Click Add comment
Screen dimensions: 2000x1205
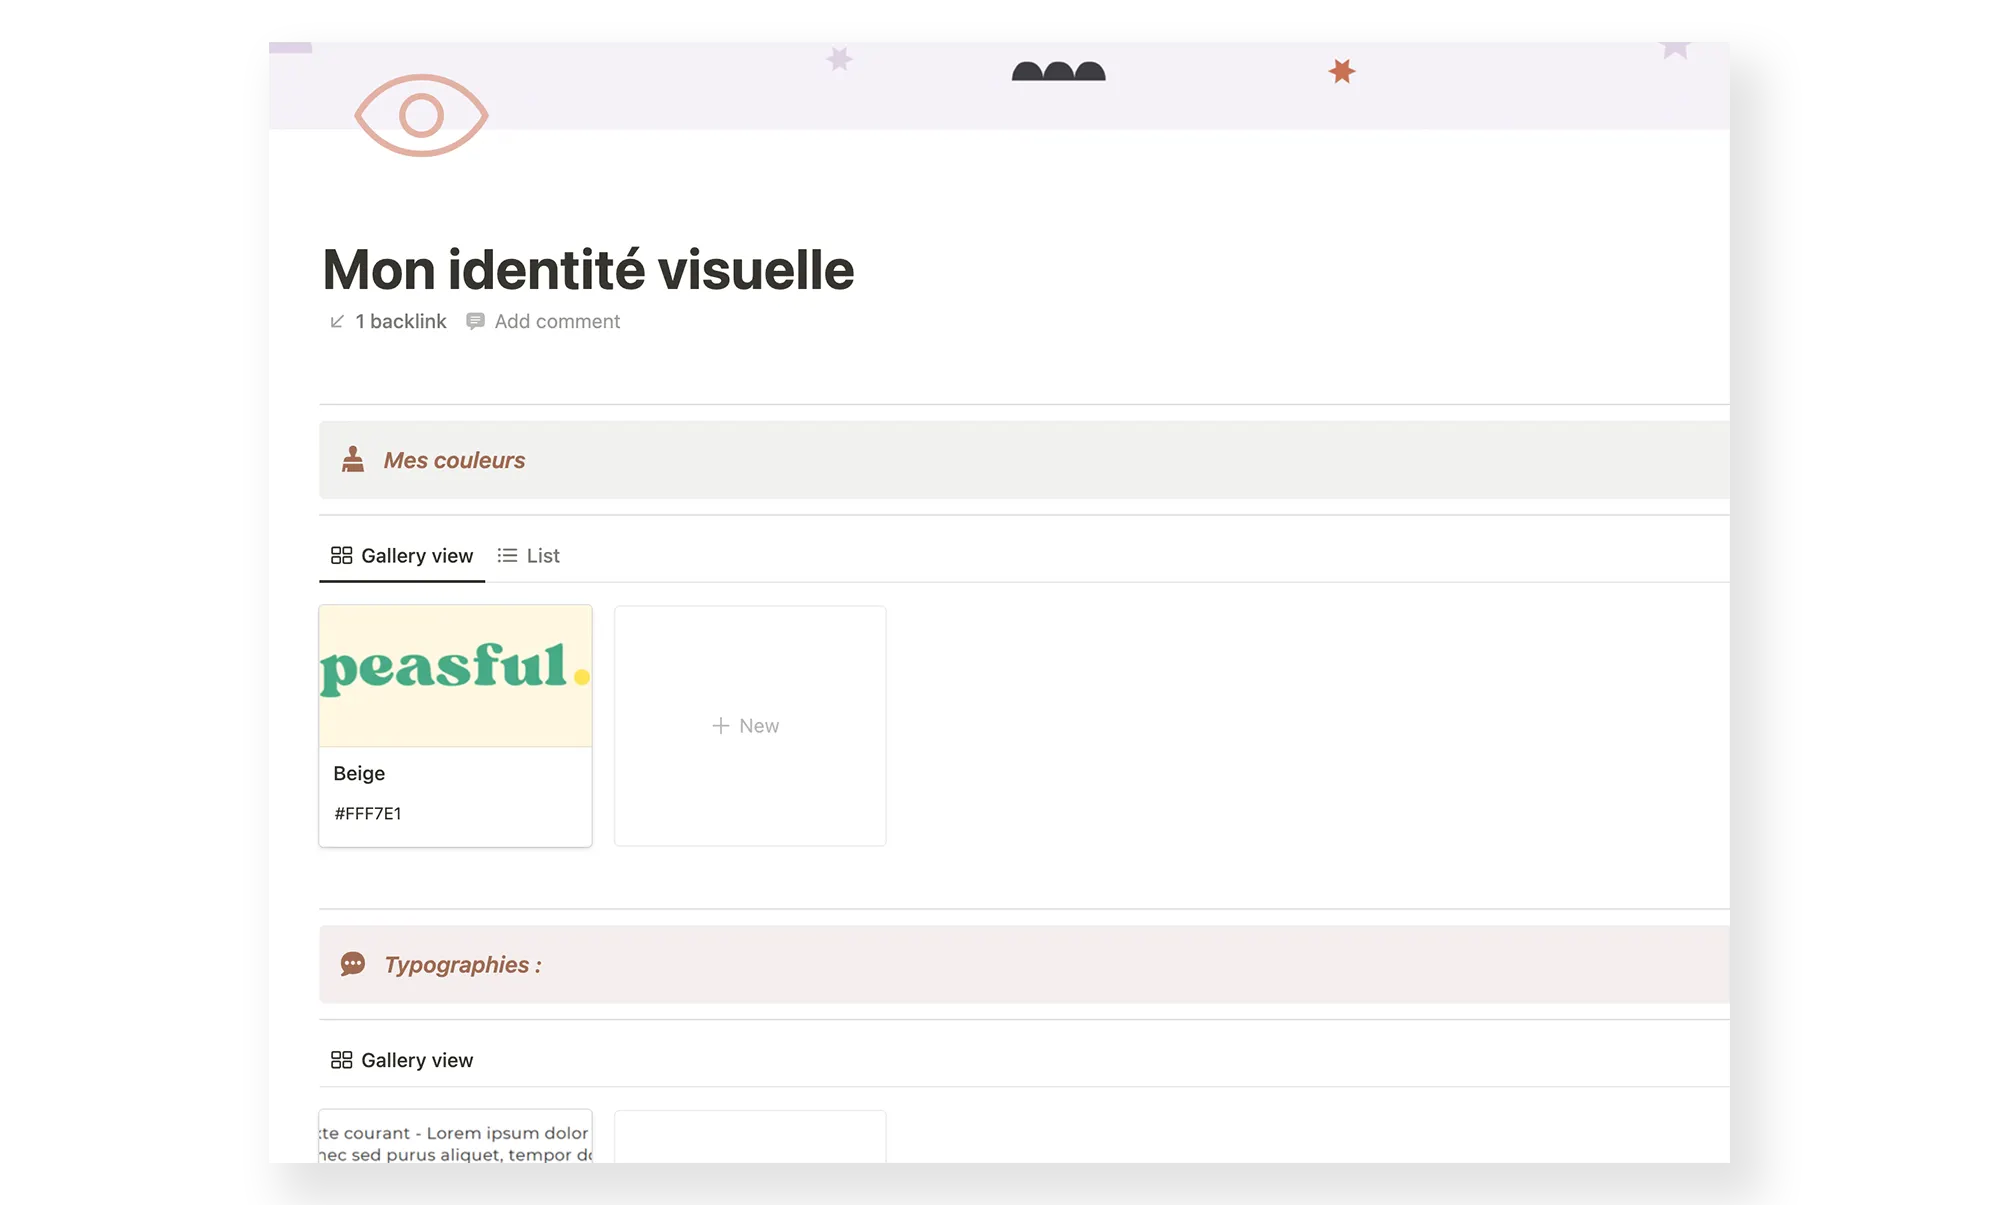557,321
